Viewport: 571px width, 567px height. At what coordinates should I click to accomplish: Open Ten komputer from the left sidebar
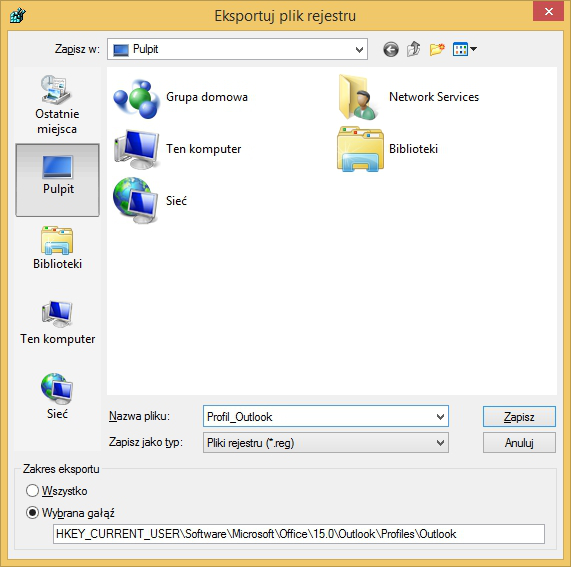[57, 323]
